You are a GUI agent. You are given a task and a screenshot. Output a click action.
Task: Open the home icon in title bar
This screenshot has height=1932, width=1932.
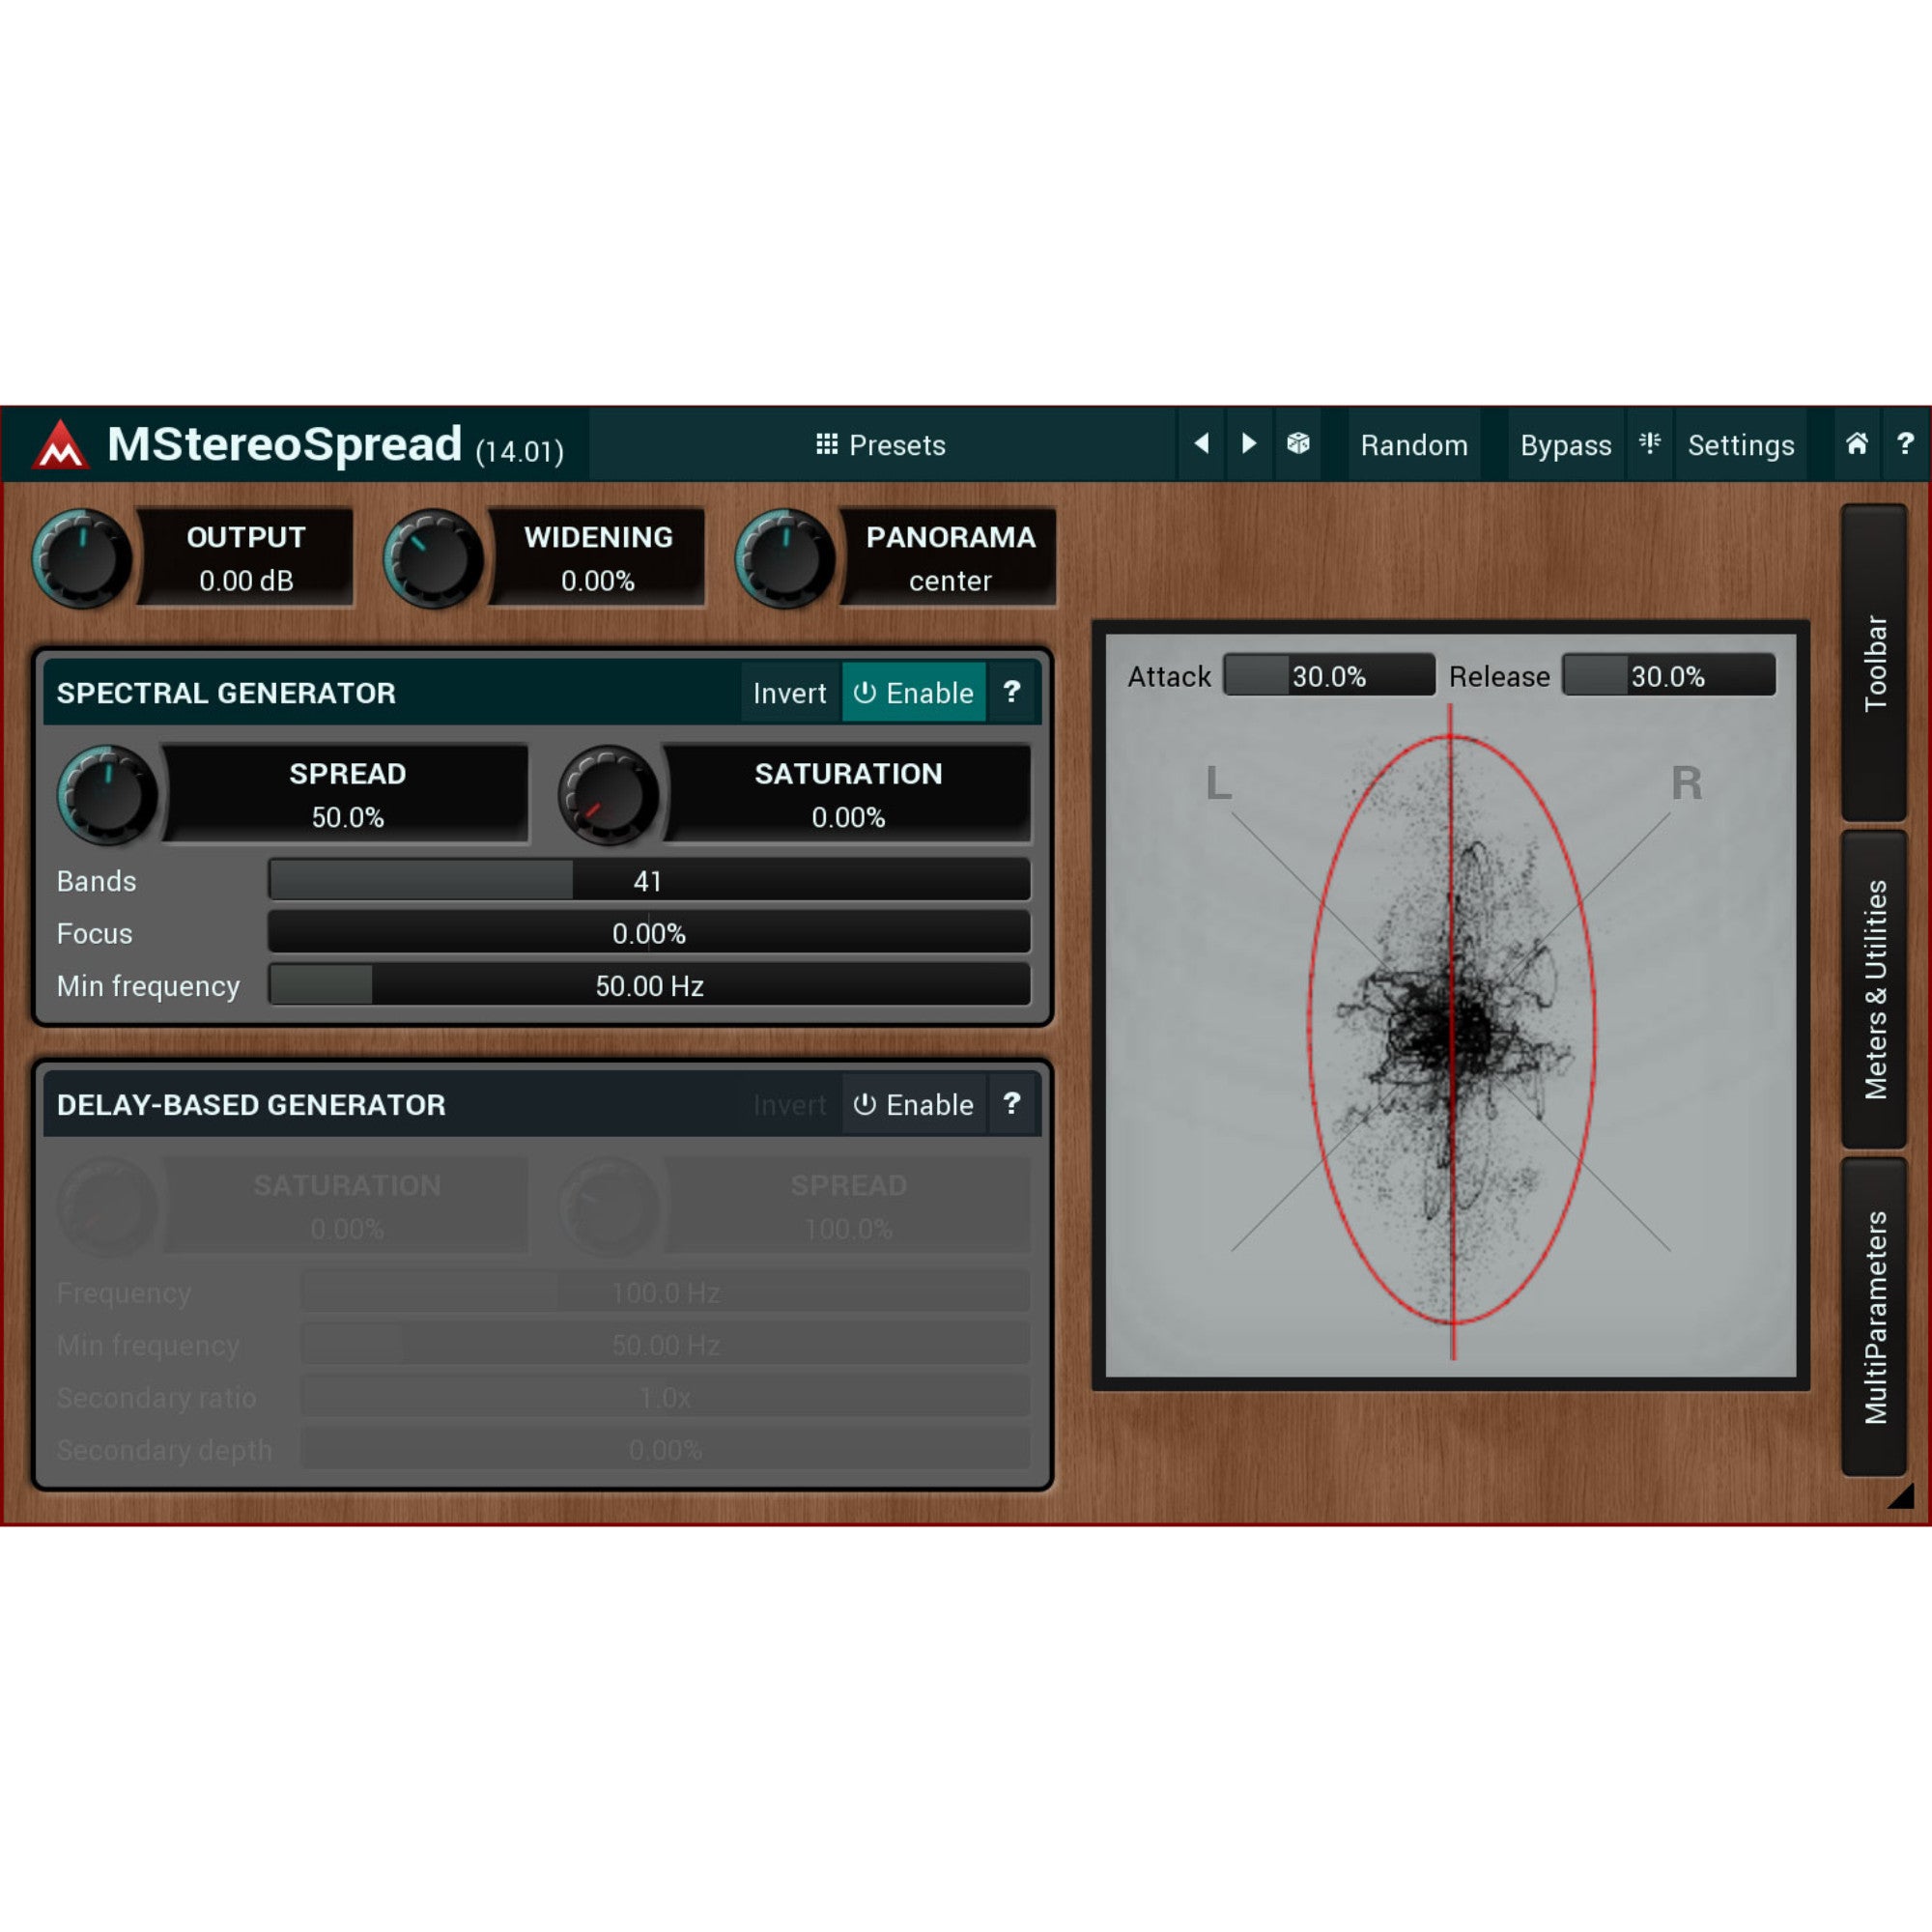1857,443
